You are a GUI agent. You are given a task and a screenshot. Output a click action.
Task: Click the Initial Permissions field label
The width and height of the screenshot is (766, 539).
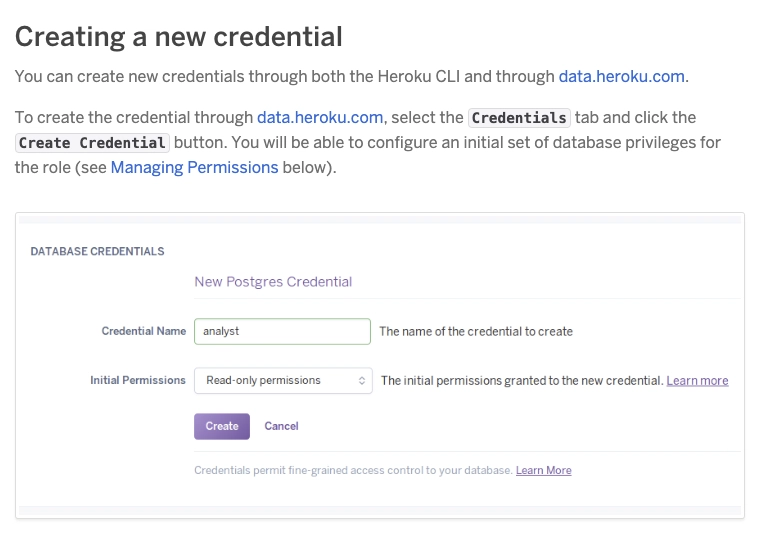(x=138, y=380)
